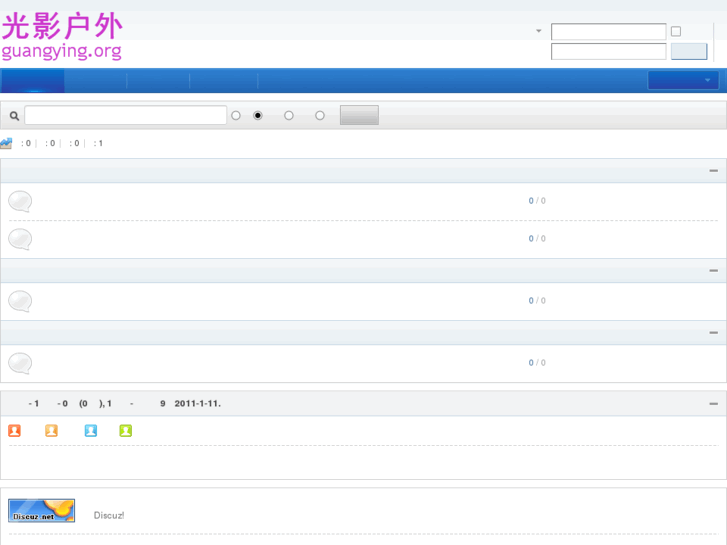The width and height of the screenshot is (727, 545).
Task: Collapse the online users panel dated 2011-1-11
Action: pyautogui.click(x=714, y=404)
